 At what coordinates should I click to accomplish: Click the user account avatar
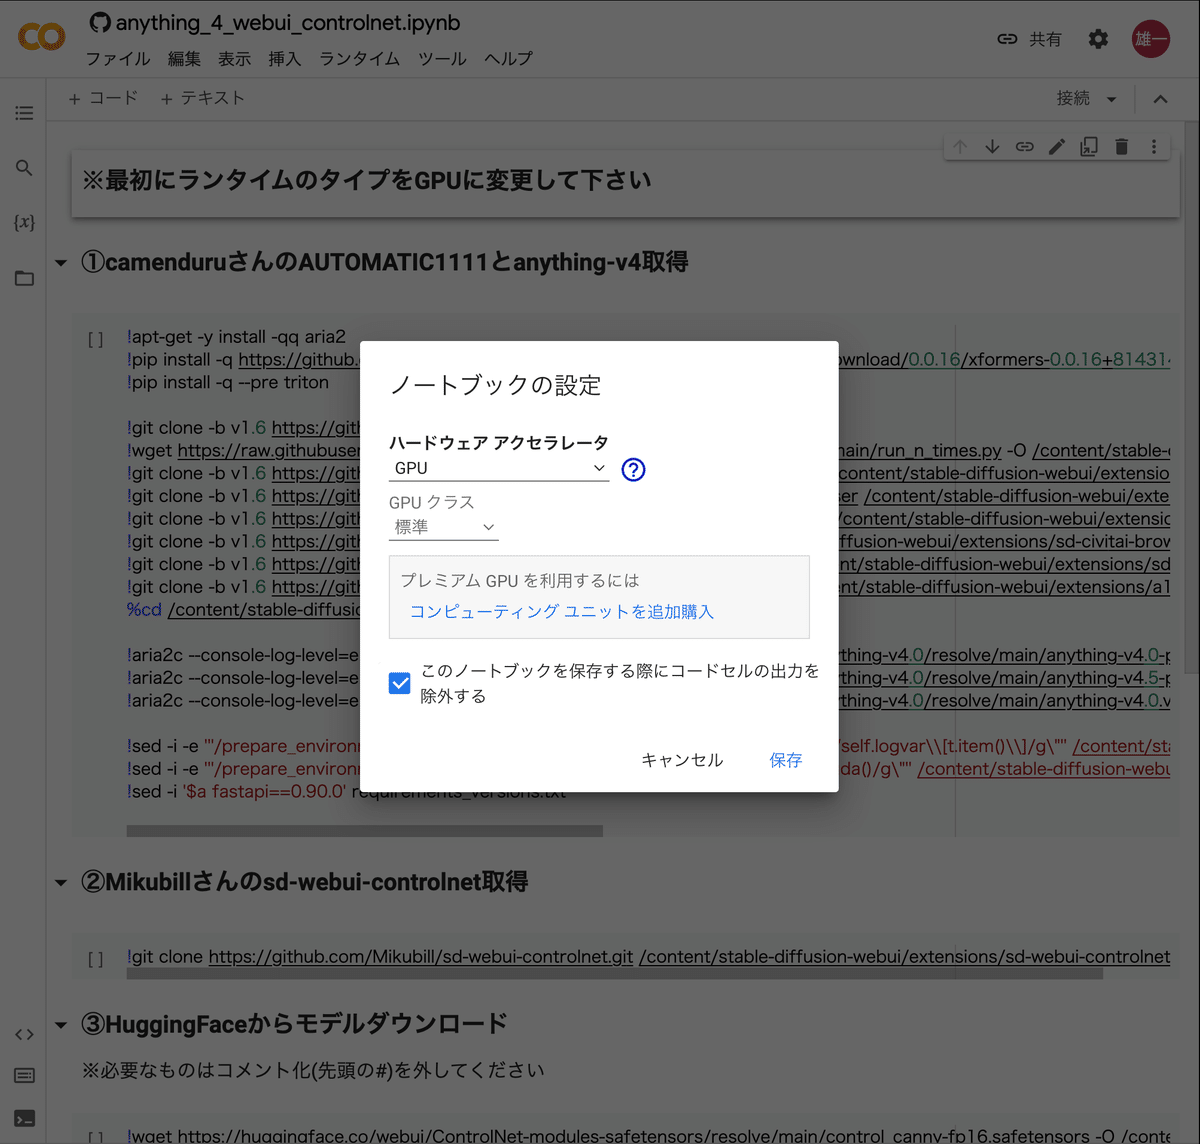pyautogui.click(x=1151, y=39)
